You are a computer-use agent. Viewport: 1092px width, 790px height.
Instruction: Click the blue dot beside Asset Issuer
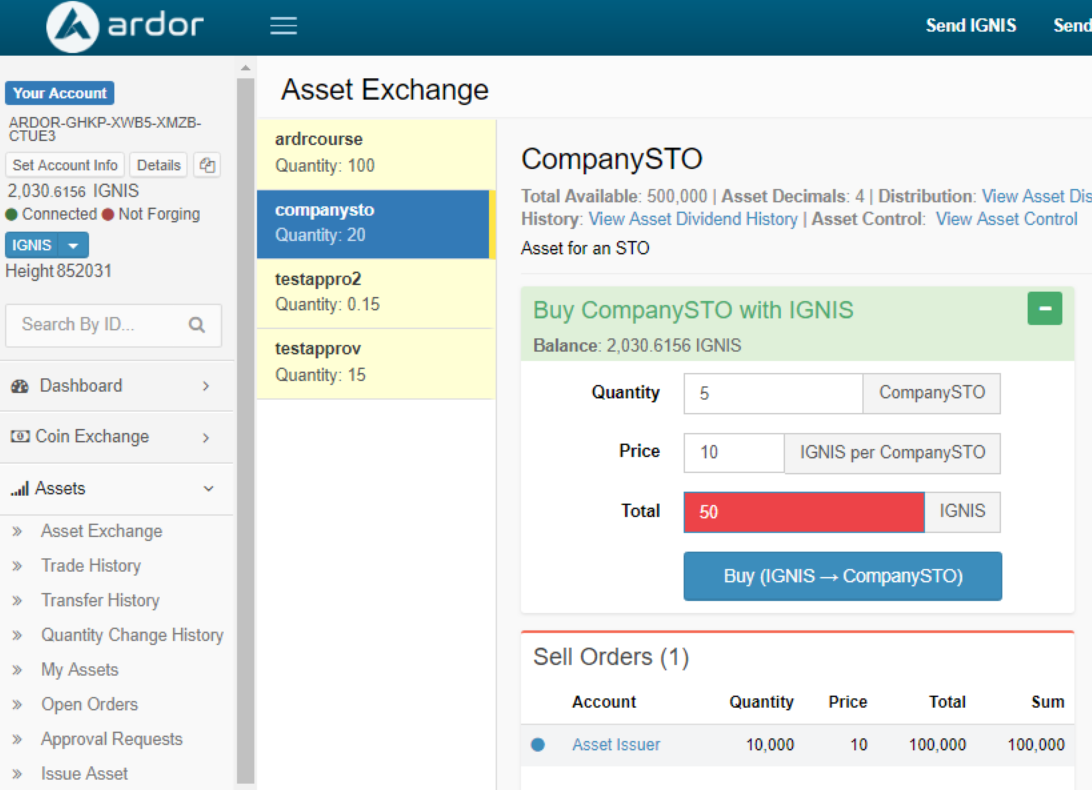[538, 745]
